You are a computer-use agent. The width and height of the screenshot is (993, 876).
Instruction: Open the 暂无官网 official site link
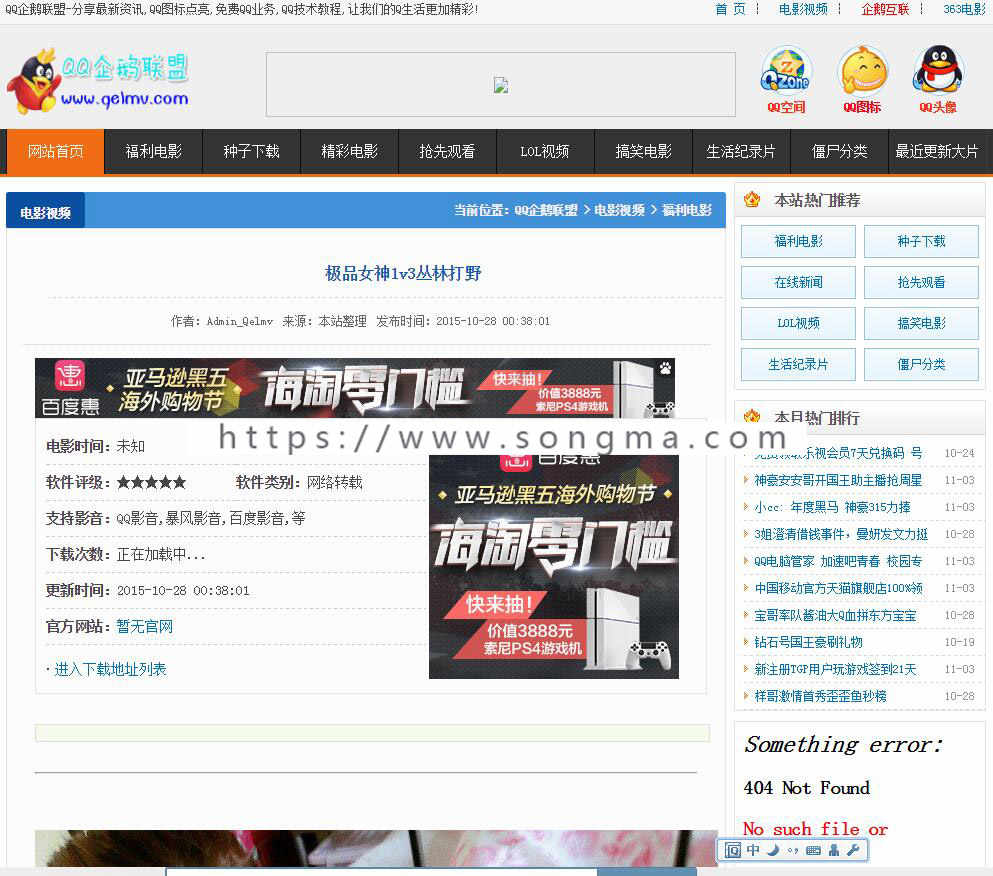[144, 626]
